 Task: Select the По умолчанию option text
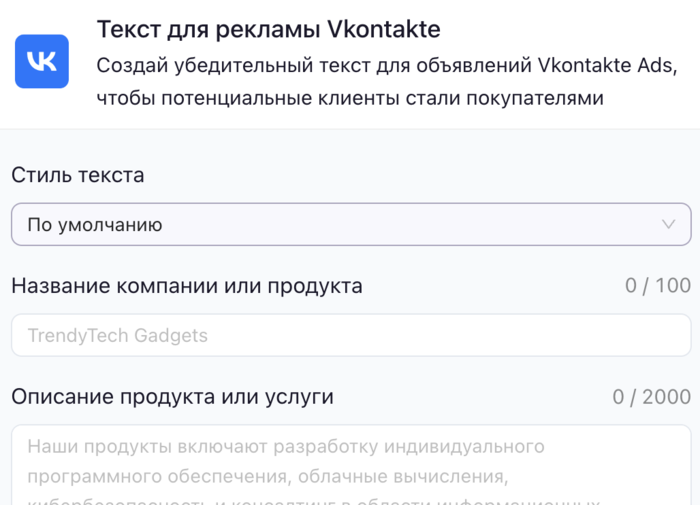(x=95, y=225)
